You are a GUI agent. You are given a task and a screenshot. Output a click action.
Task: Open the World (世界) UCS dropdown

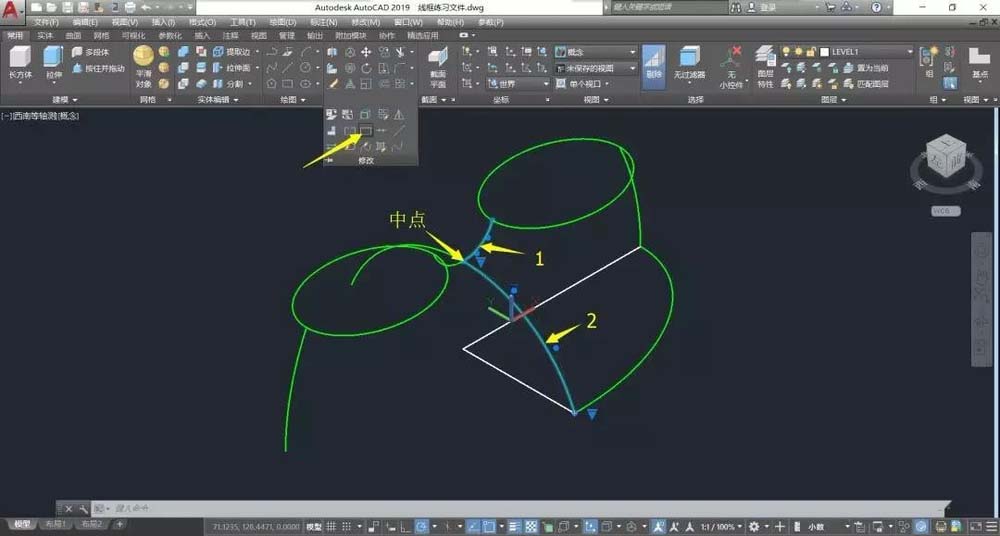(x=517, y=84)
